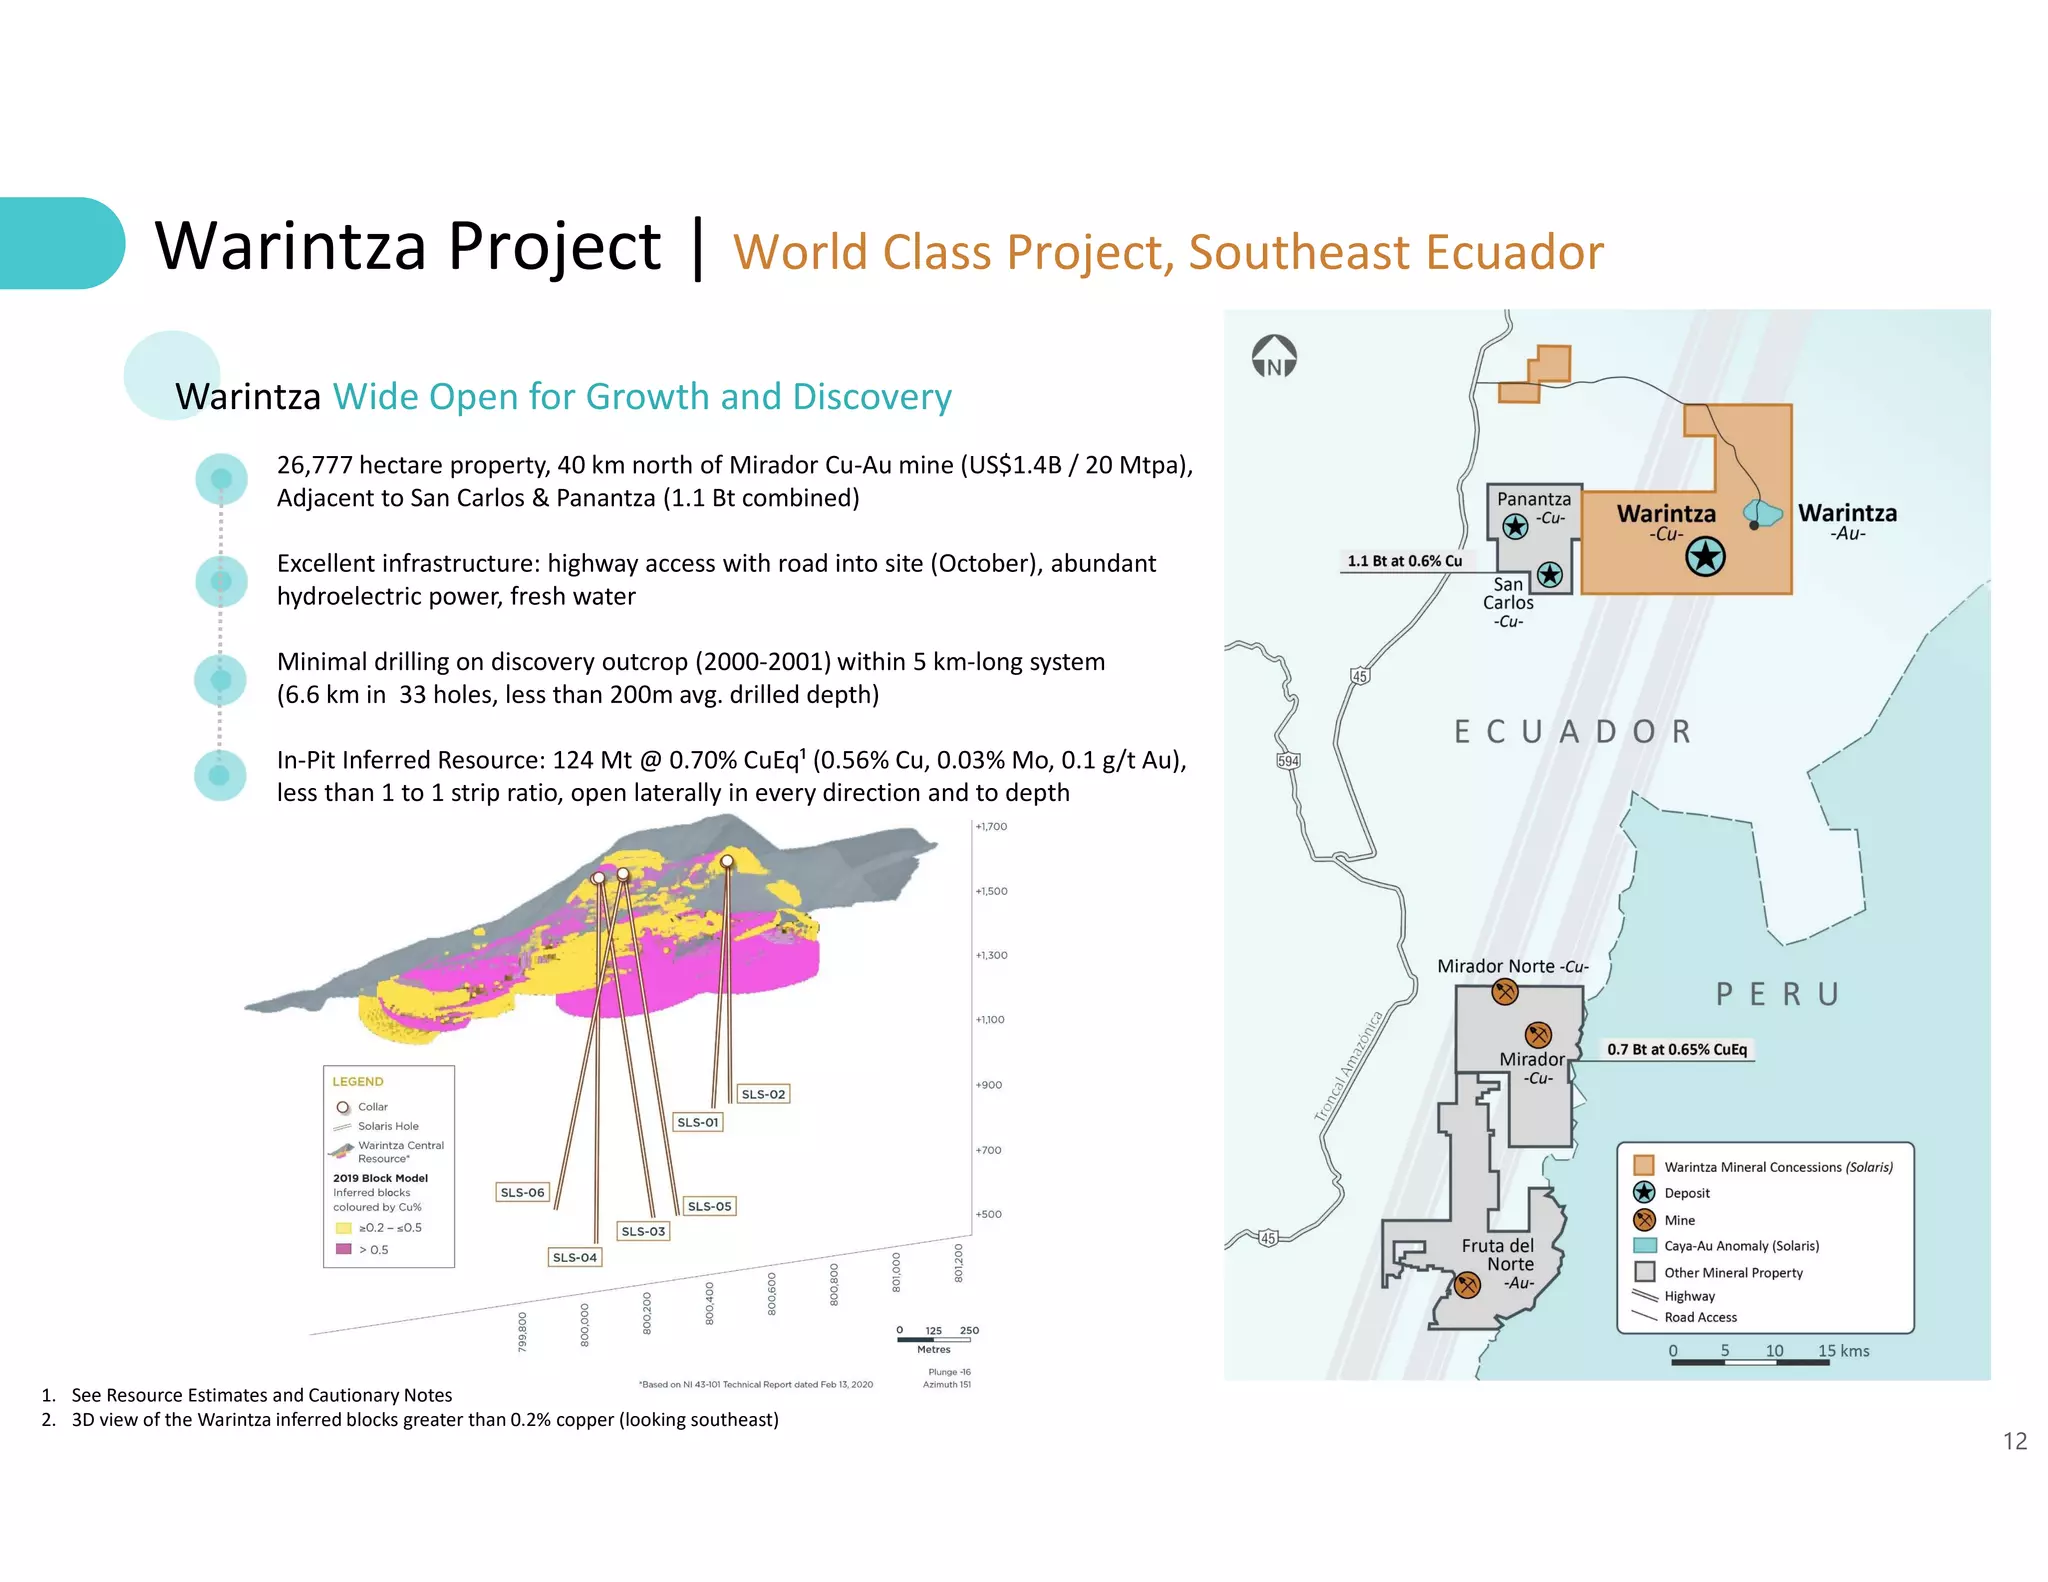
Task: Click the +500 elevation axis label
Action: [x=988, y=1214]
